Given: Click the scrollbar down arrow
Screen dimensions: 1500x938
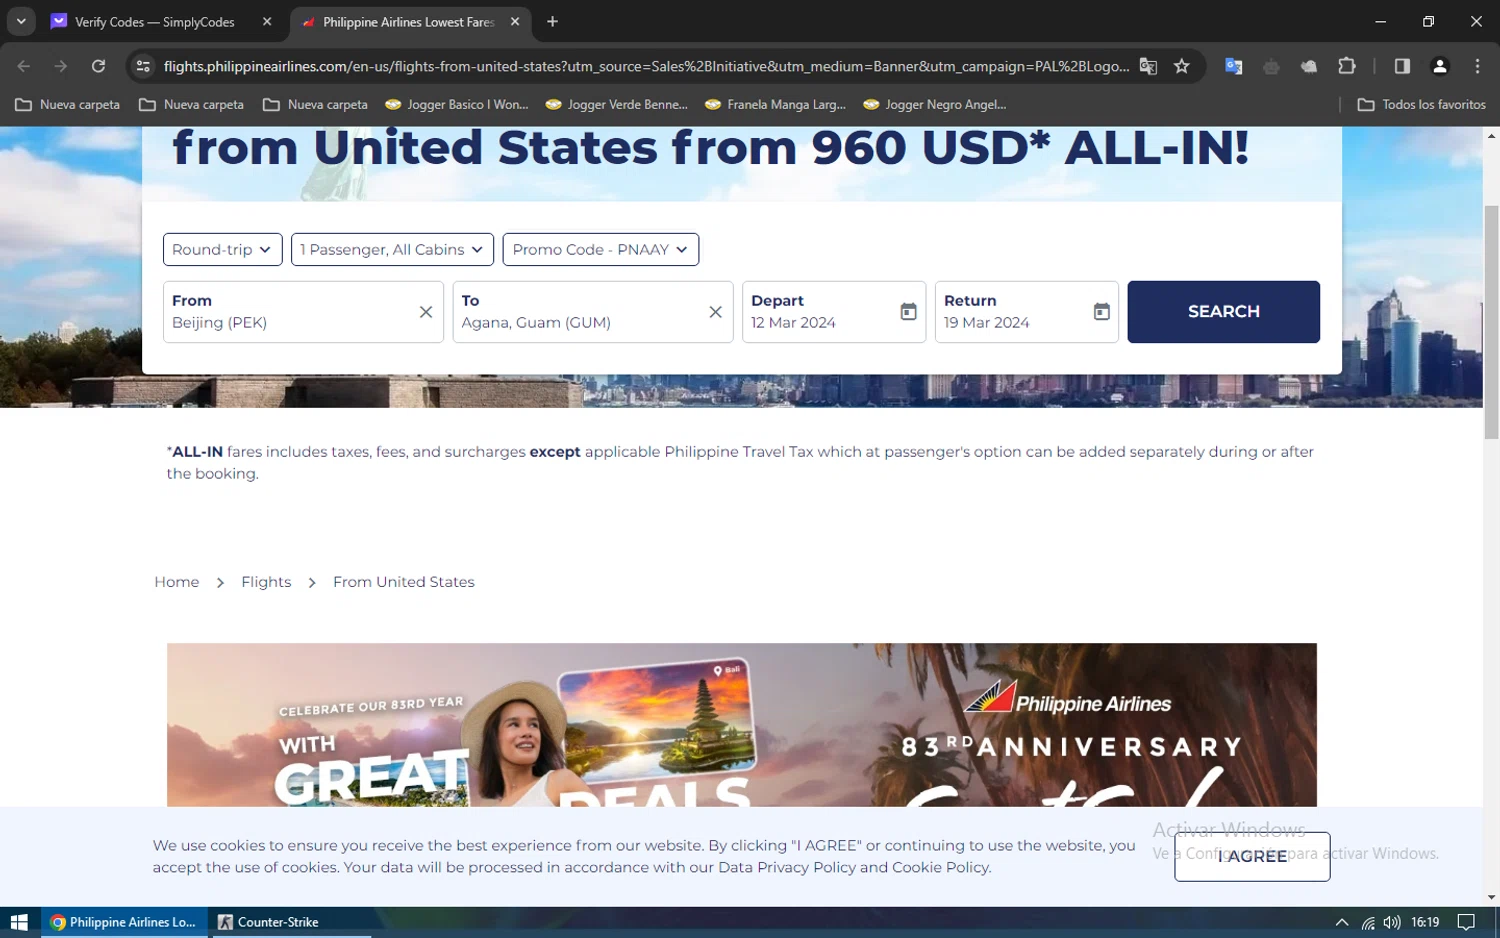Looking at the screenshot, I should [1491, 898].
